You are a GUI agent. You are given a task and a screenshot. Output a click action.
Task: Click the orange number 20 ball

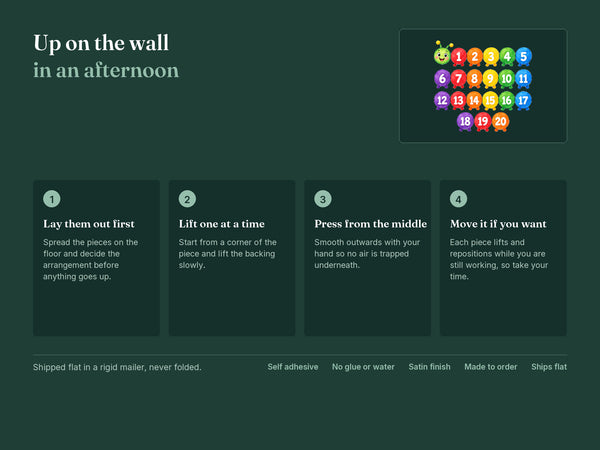(x=501, y=122)
